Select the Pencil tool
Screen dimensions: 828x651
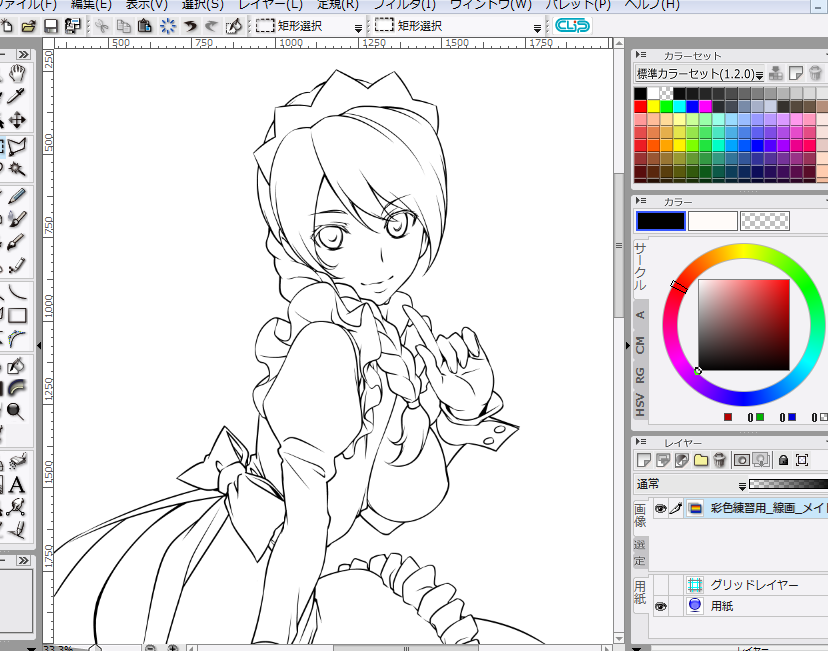coord(17,196)
